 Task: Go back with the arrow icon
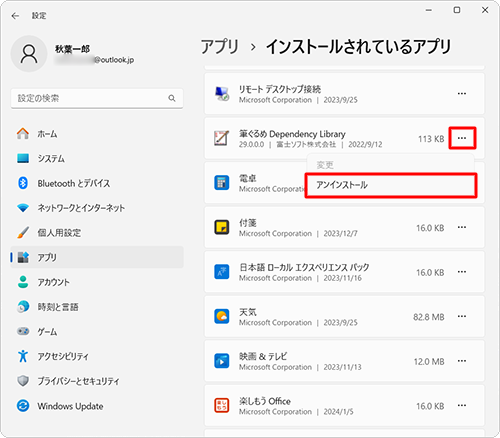[x=15, y=16]
